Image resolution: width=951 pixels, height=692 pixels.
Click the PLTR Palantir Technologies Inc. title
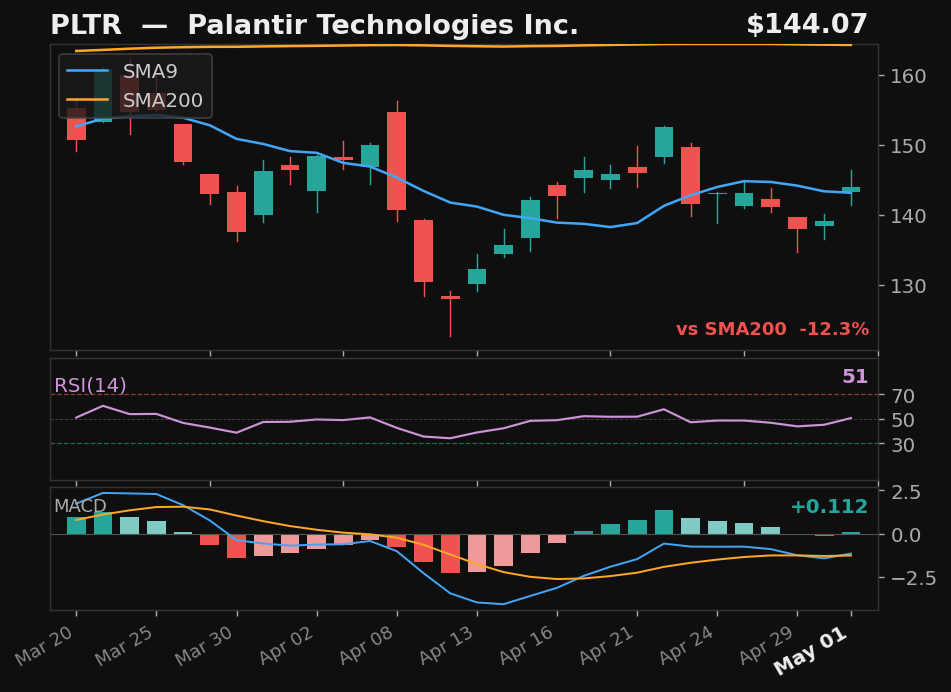click(314, 25)
